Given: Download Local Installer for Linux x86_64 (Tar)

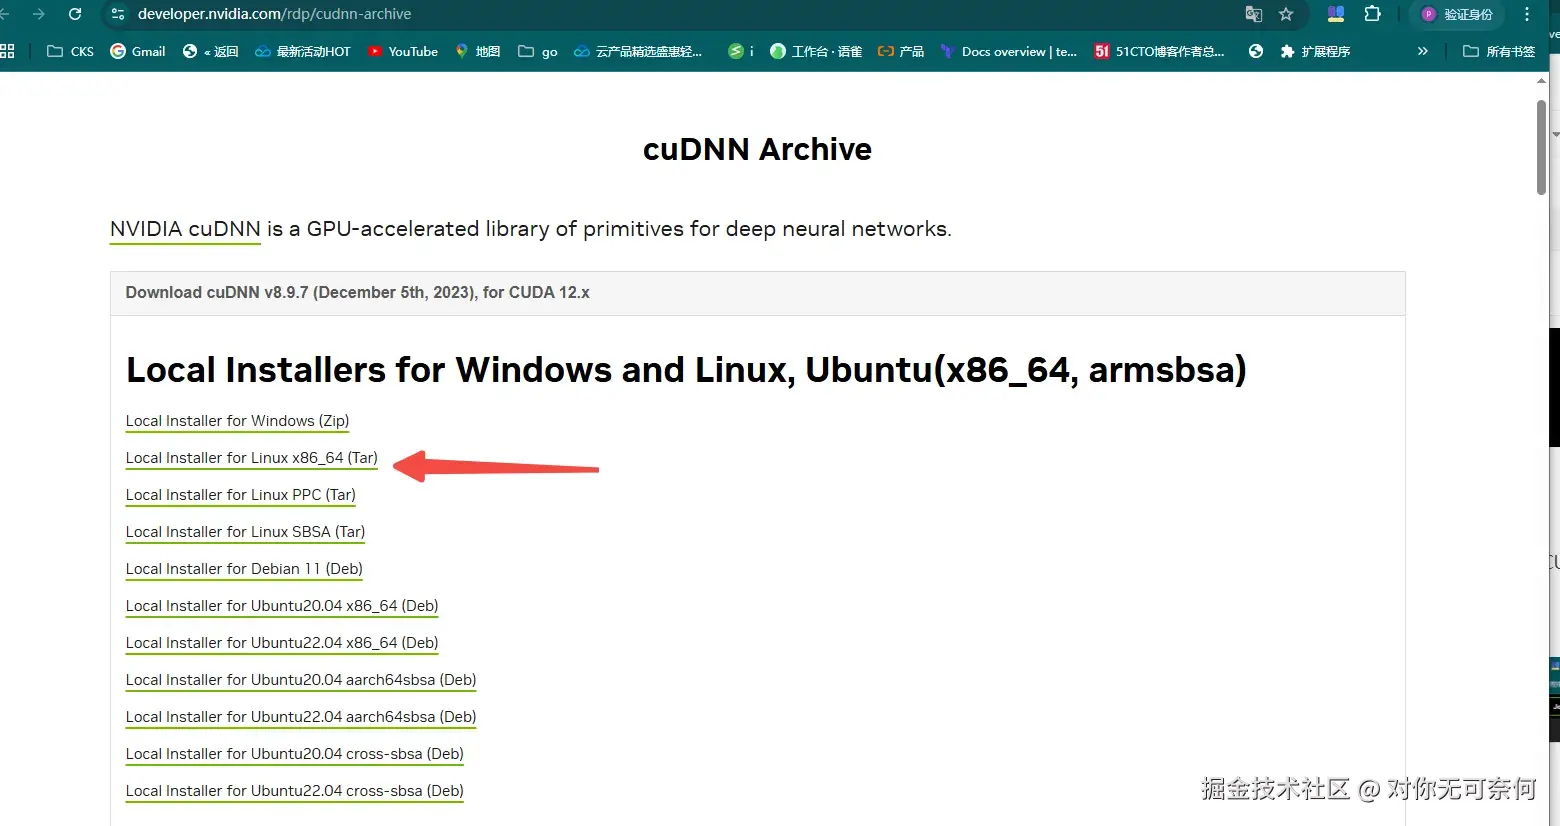Looking at the screenshot, I should point(252,458).
